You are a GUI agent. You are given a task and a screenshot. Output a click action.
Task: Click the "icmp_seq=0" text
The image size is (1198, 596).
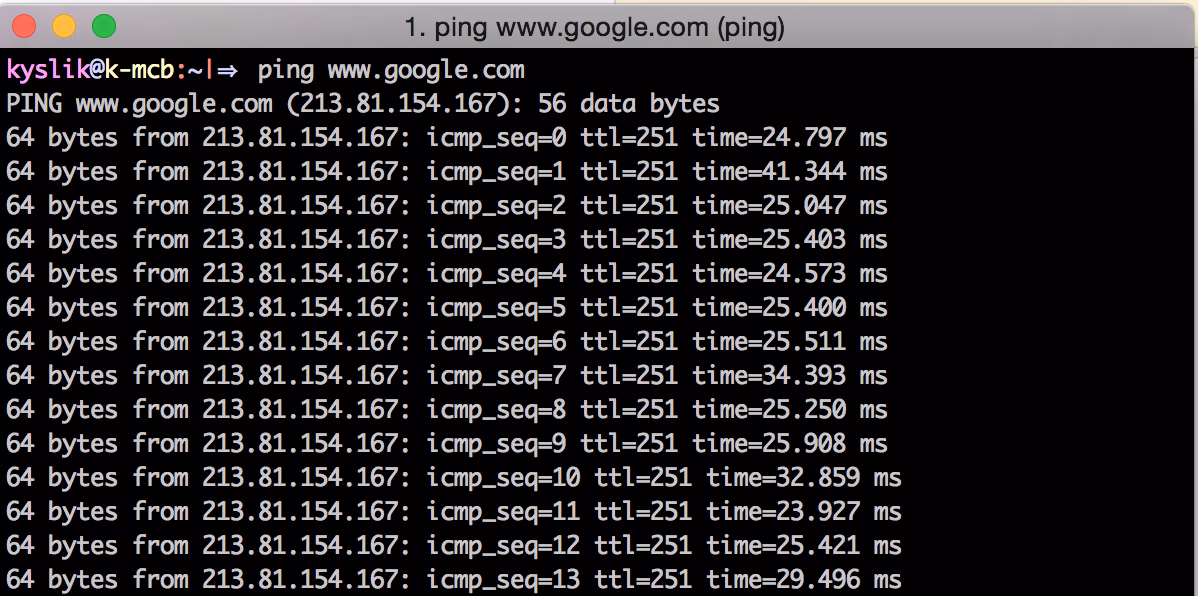coord(496,138)
